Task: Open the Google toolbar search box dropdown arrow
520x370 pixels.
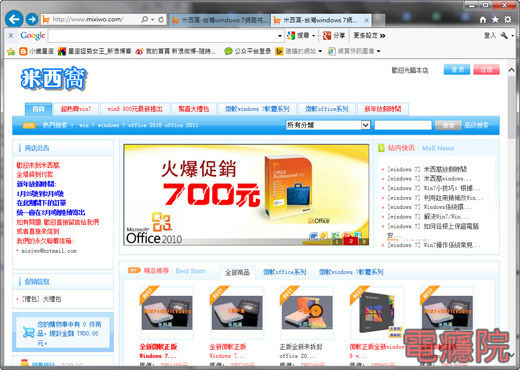Action: [x=280, y=36]
